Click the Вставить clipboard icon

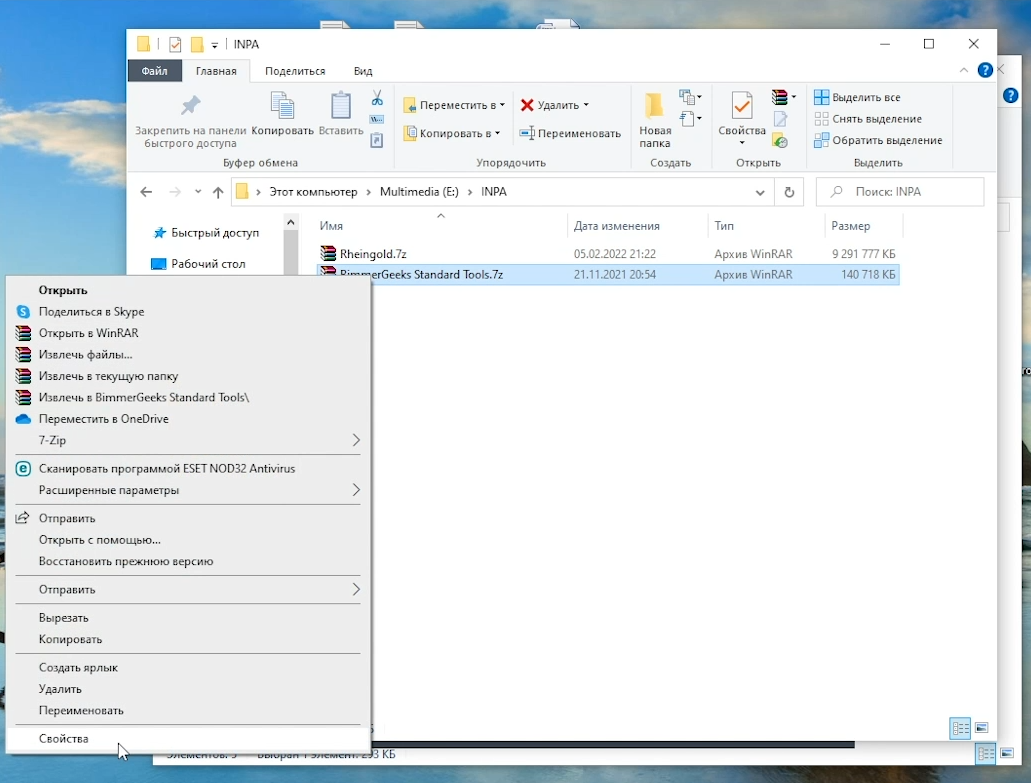click(341, 106)
